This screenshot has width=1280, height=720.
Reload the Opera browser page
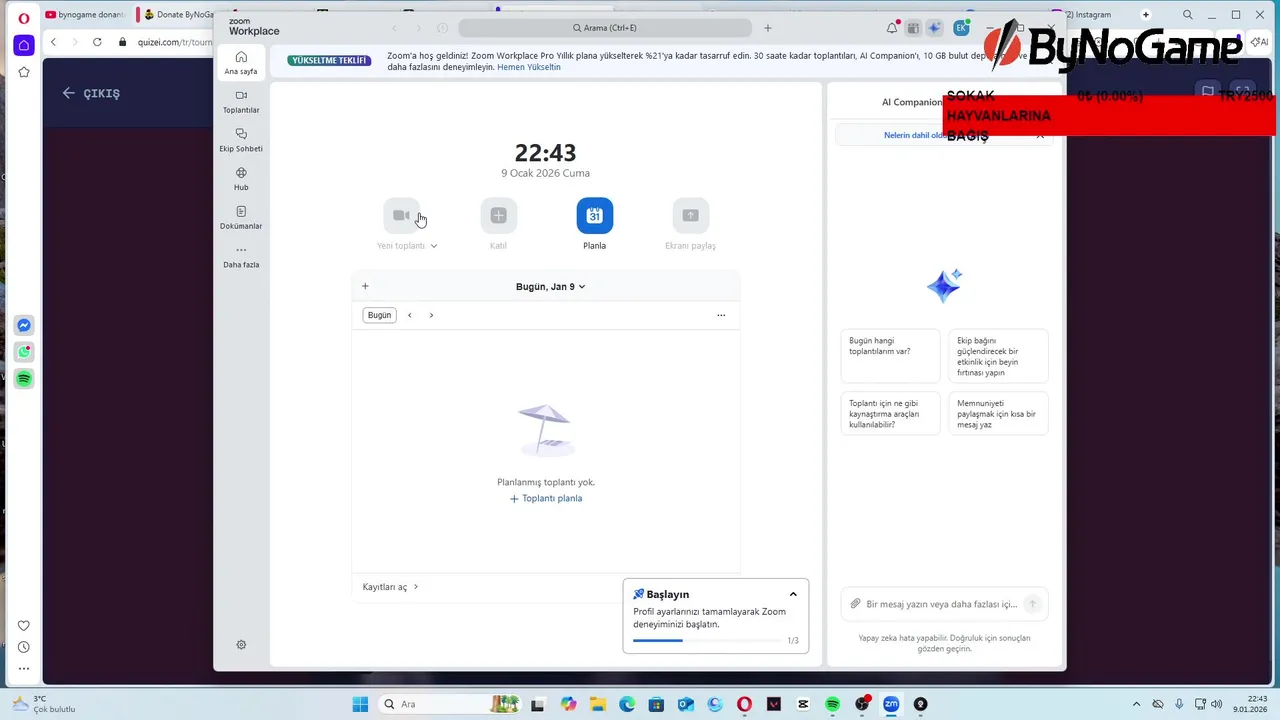97,42
